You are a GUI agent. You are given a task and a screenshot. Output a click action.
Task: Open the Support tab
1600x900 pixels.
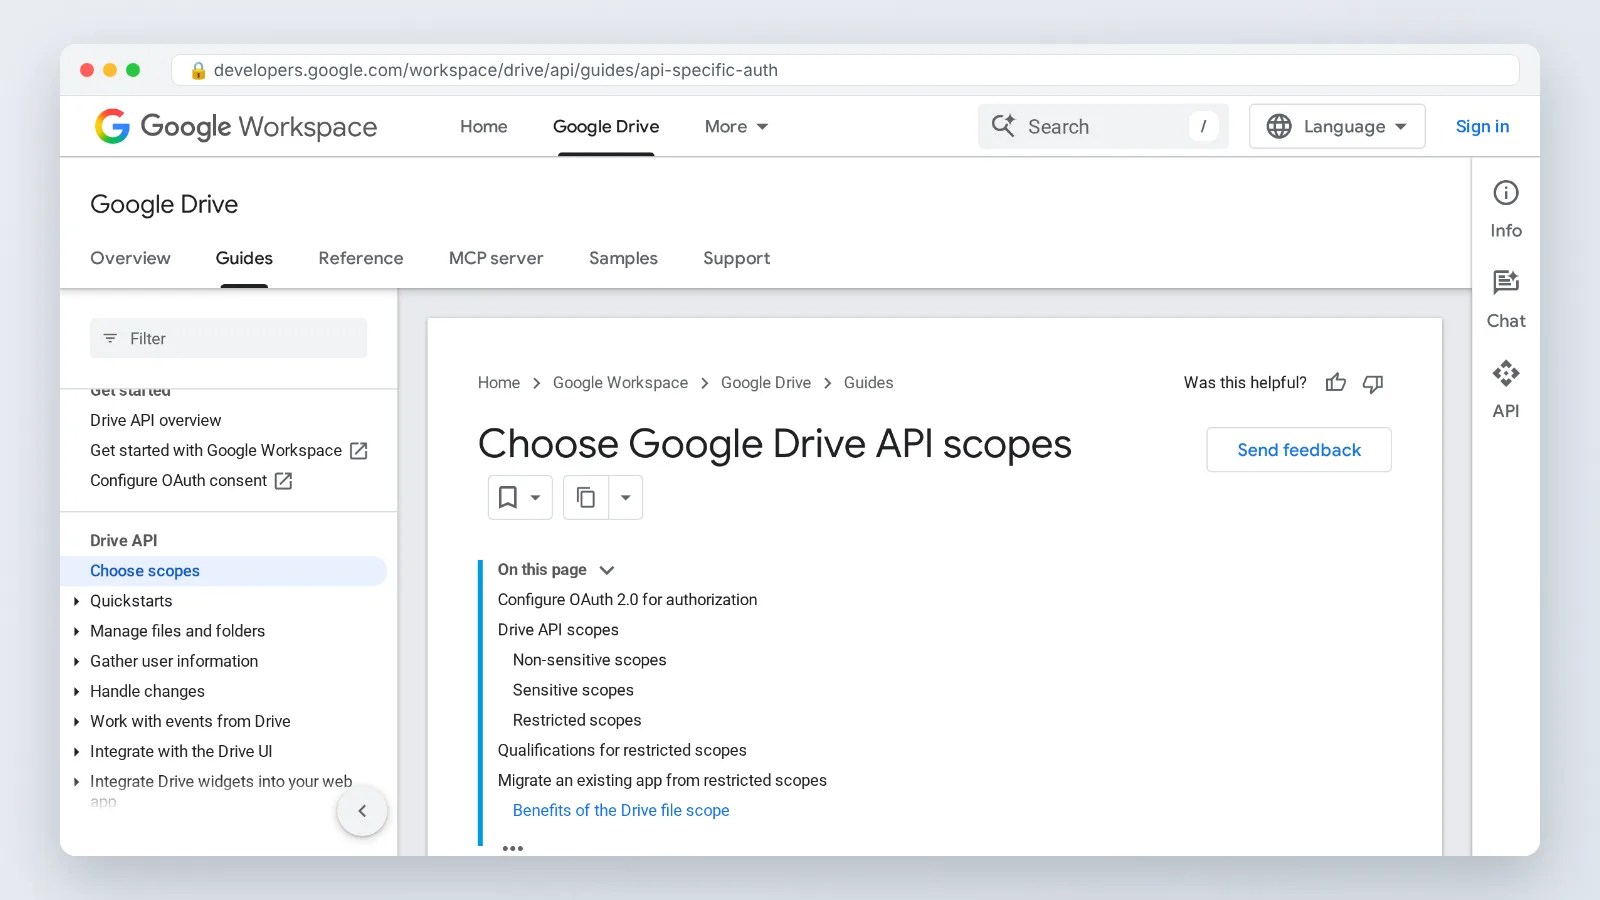(737, 258)
